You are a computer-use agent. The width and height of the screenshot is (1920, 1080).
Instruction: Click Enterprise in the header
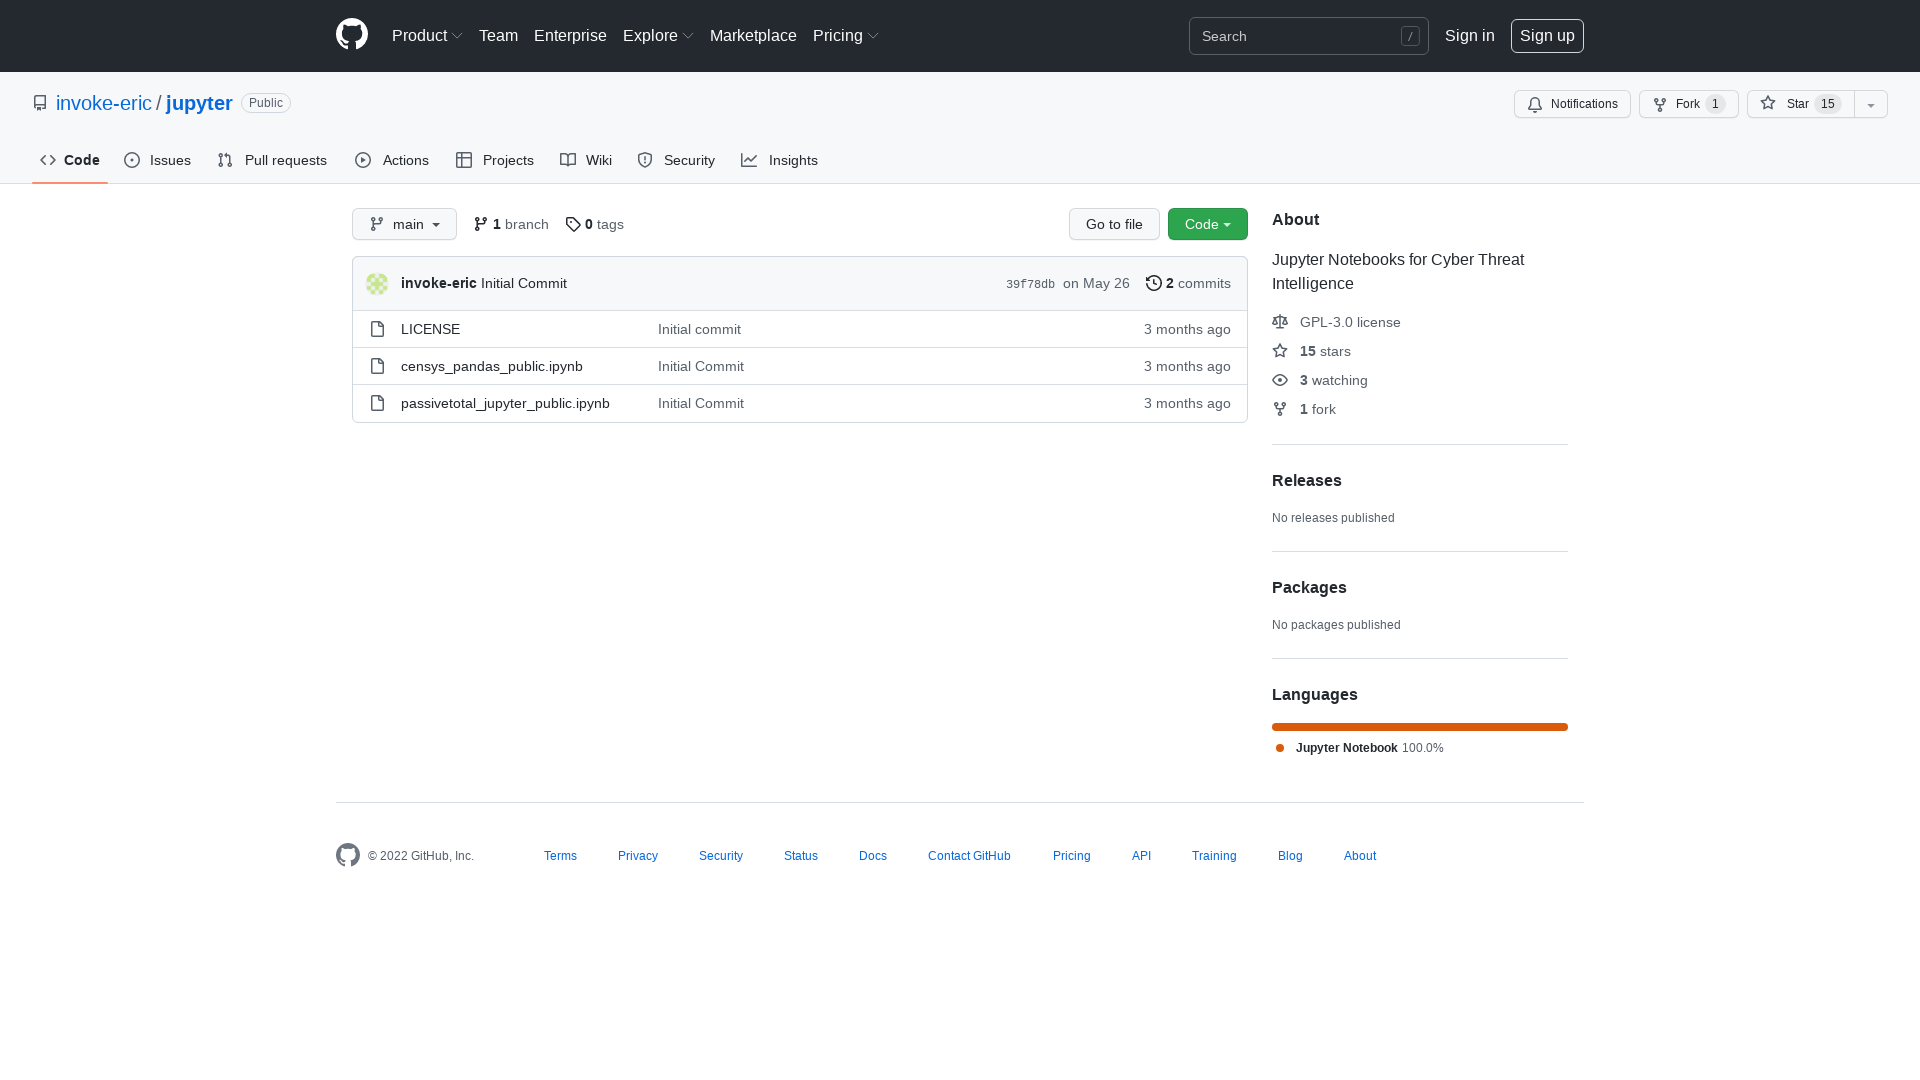point(570,35)
